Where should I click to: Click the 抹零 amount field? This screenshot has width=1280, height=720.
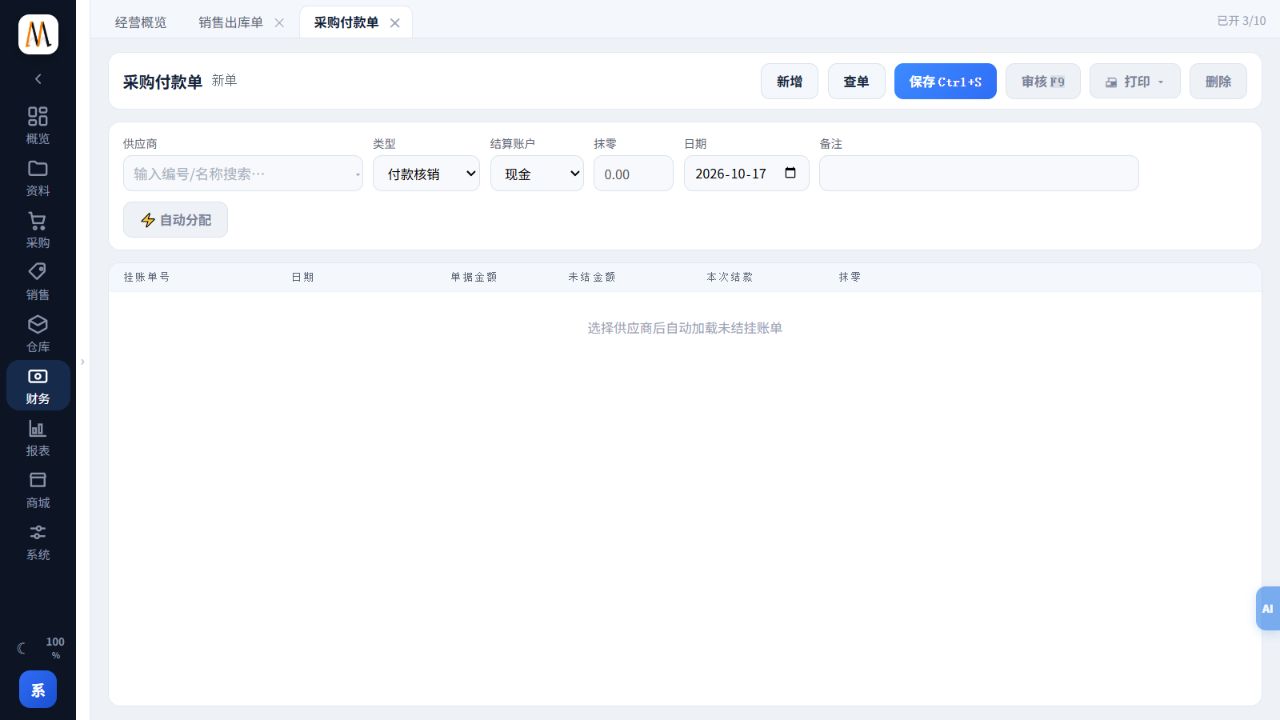pyautogui.click(x=634, y=173)
